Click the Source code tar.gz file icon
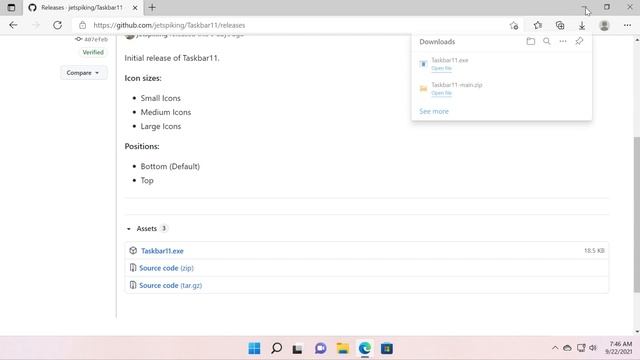640x360 pixels. [x=133, y=285]
